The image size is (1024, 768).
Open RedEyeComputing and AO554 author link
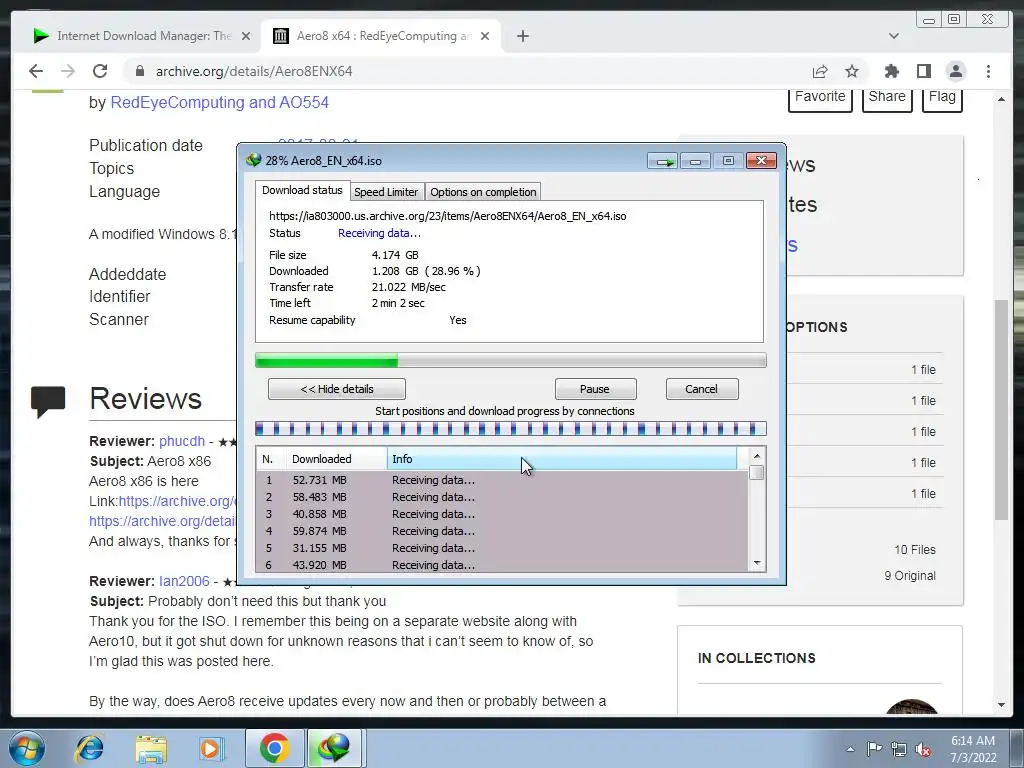(x=219, y=103)
